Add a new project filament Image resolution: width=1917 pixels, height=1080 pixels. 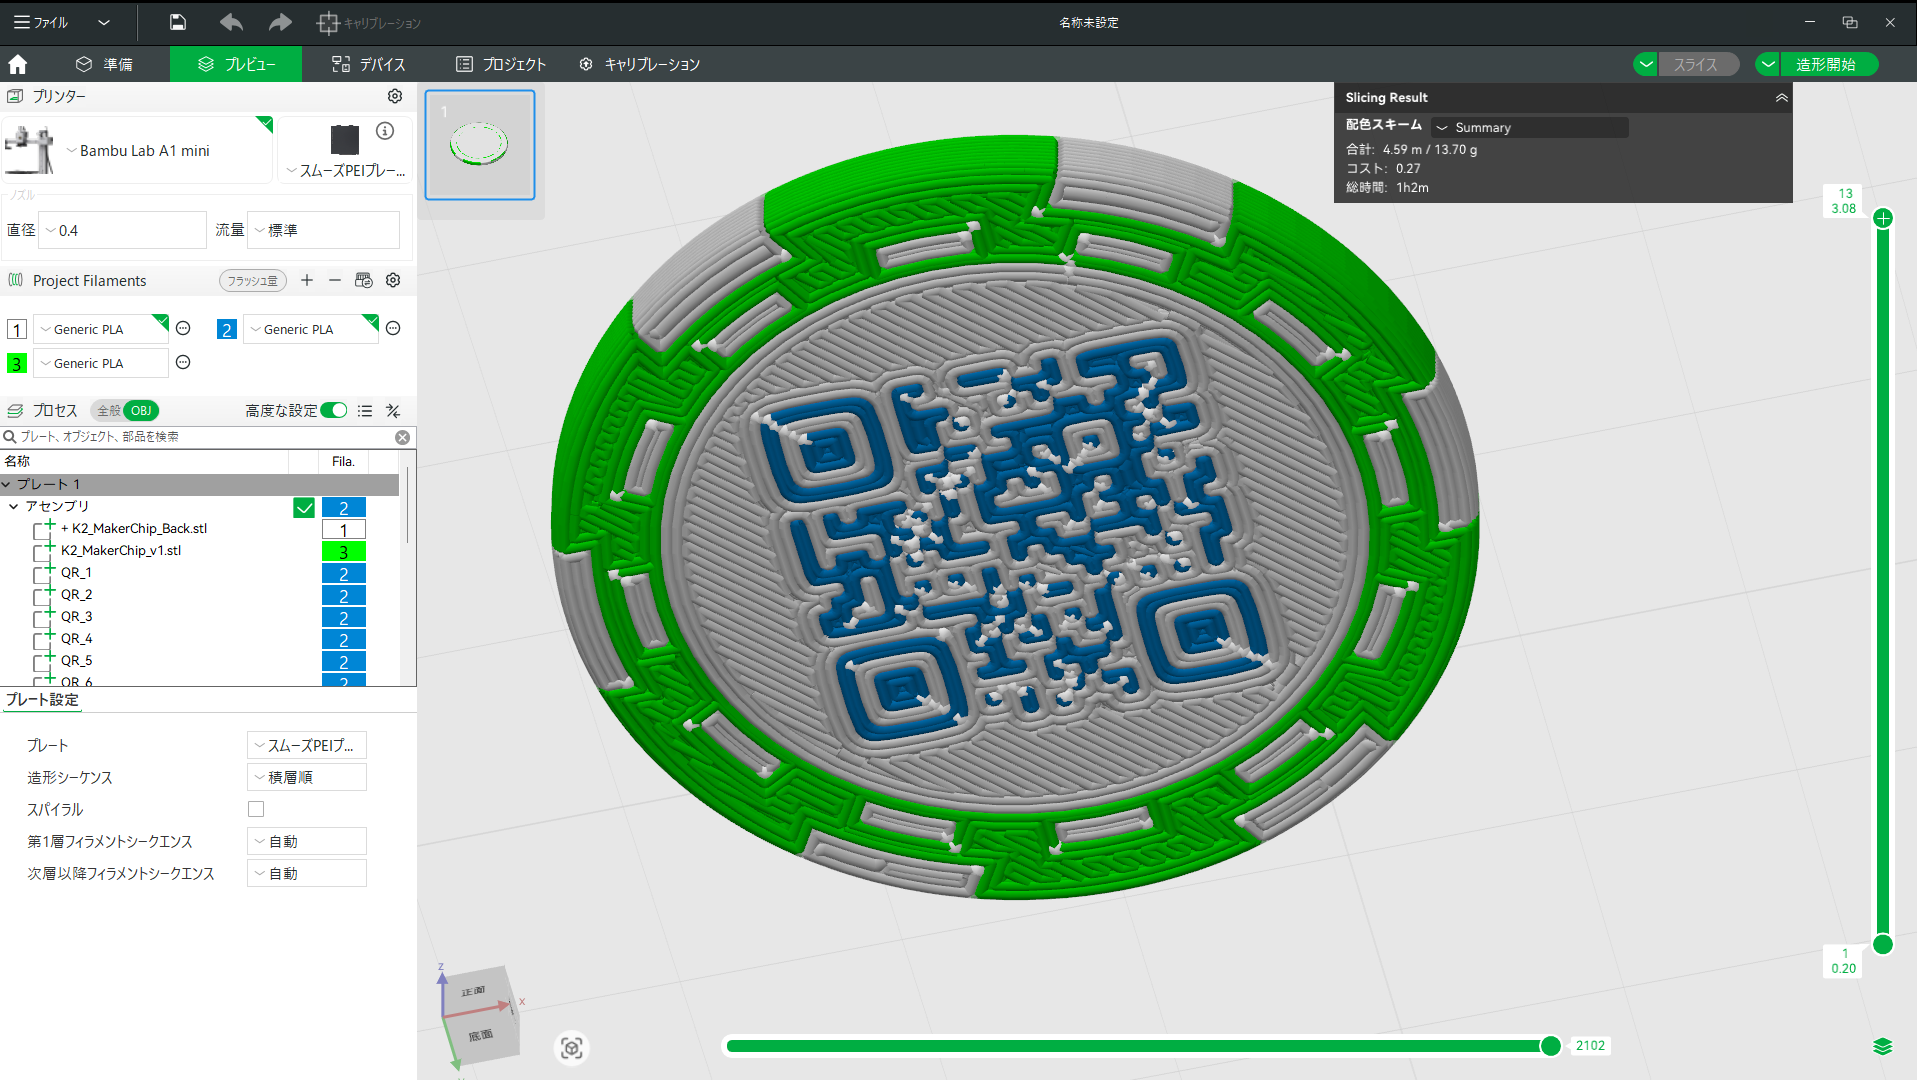(307, 280)
